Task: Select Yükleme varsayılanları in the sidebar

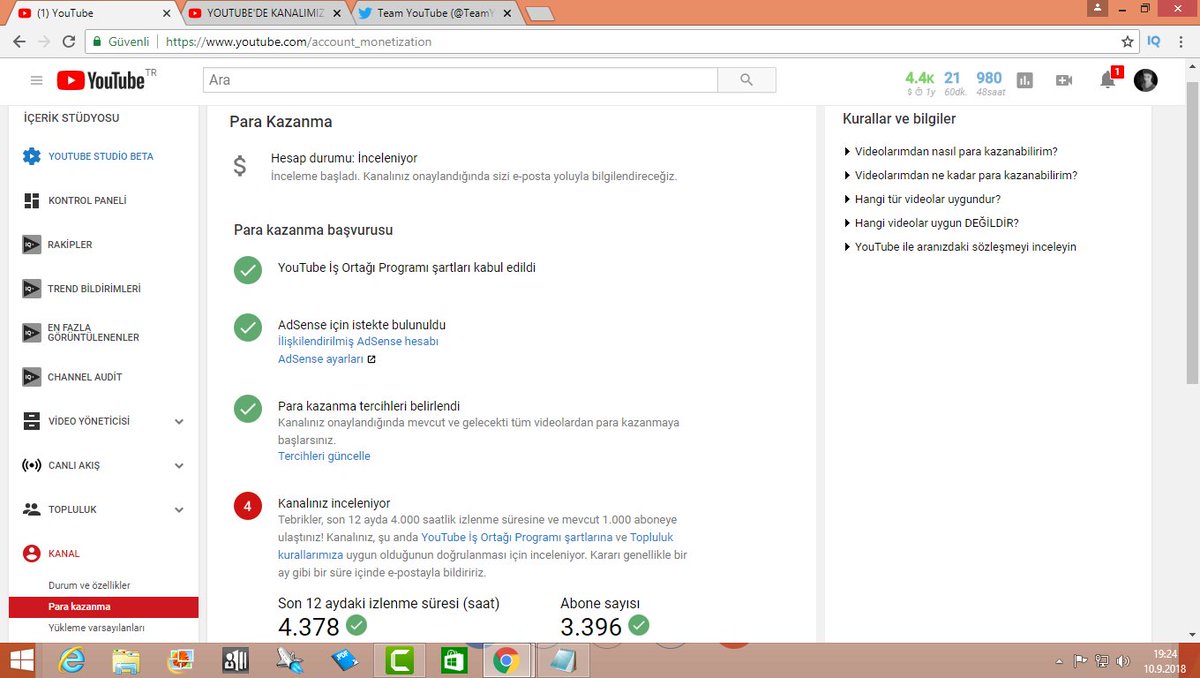Action: coord(97,628)
